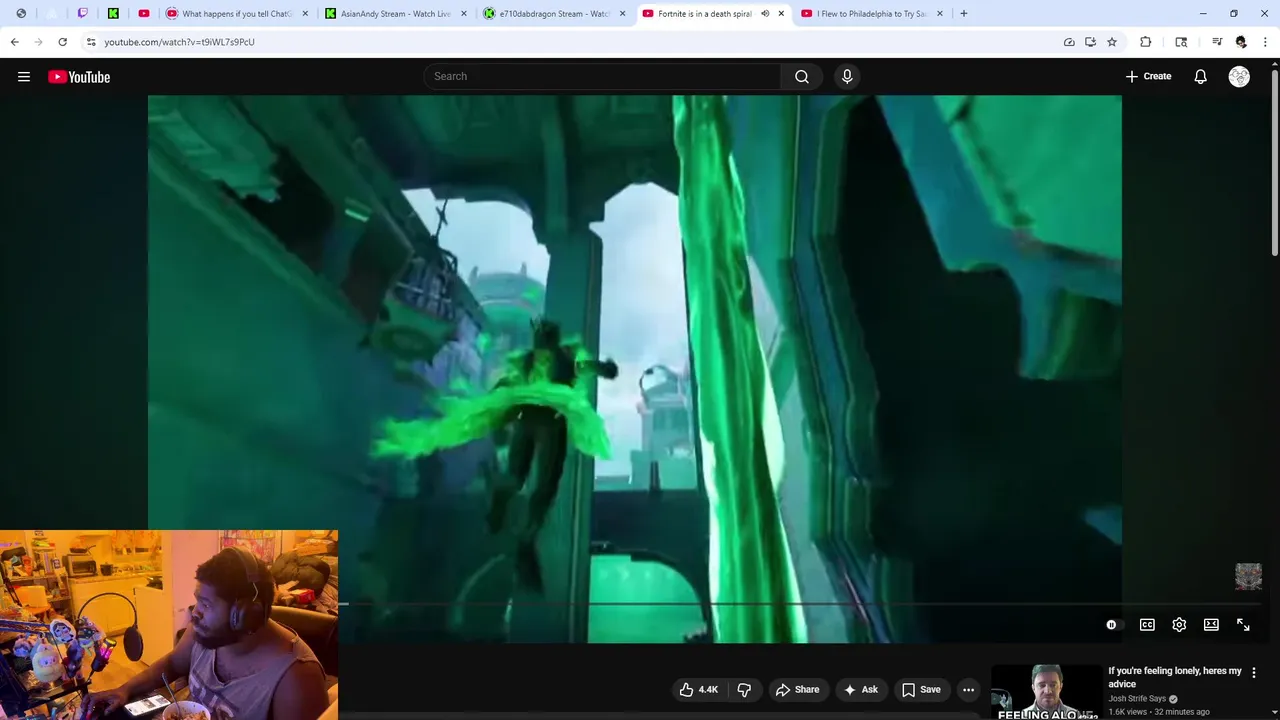Open the Chrome profile avatar
This screenshot has width=1280, height=720.
1241,42
